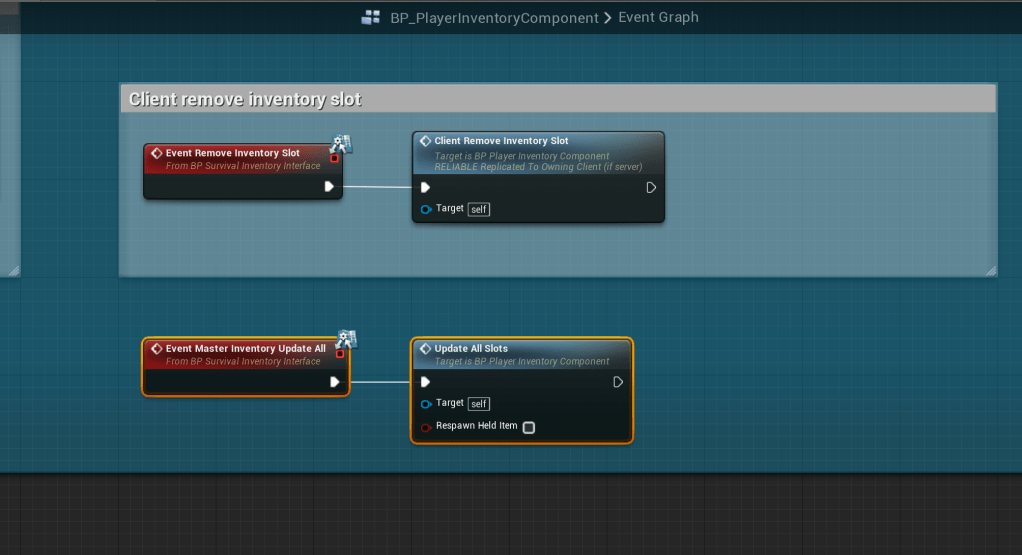Click the exec output pin on Event Master Inventory Update All
Viewport: 1022px width, 555px height.
pos(335,382)
